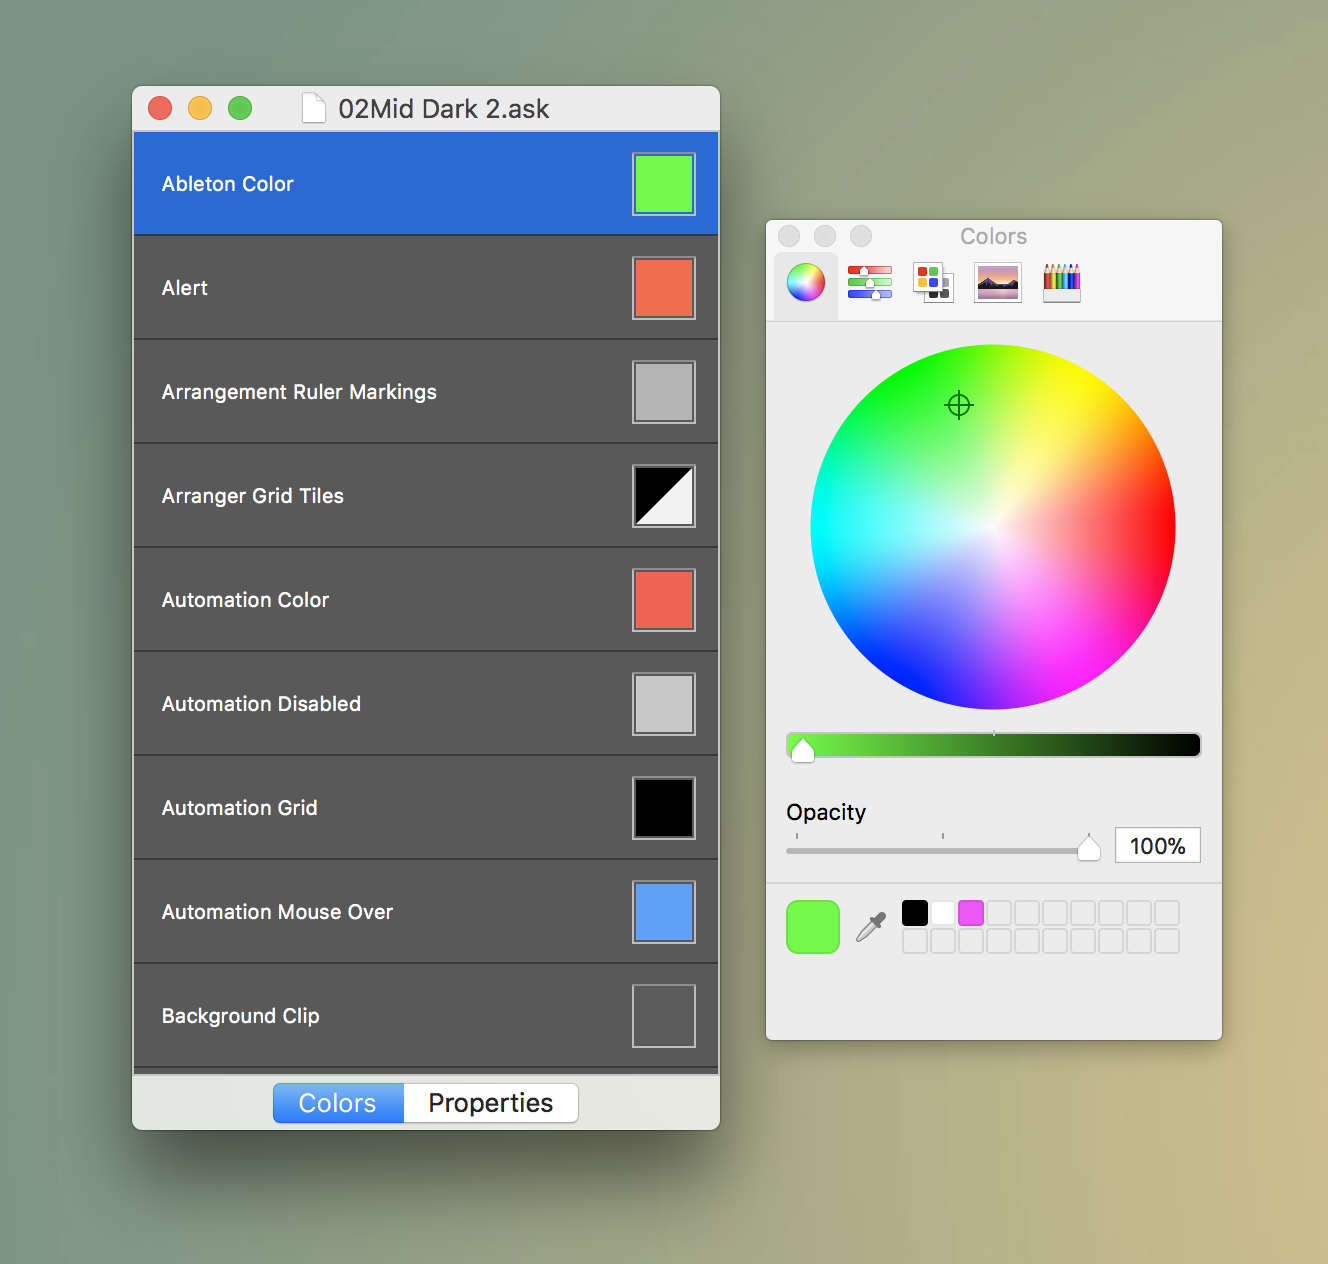The height and width of the screenshot is (1264, 1328).
Task: Choose the saved black swatch
Action: pos(915,913)
